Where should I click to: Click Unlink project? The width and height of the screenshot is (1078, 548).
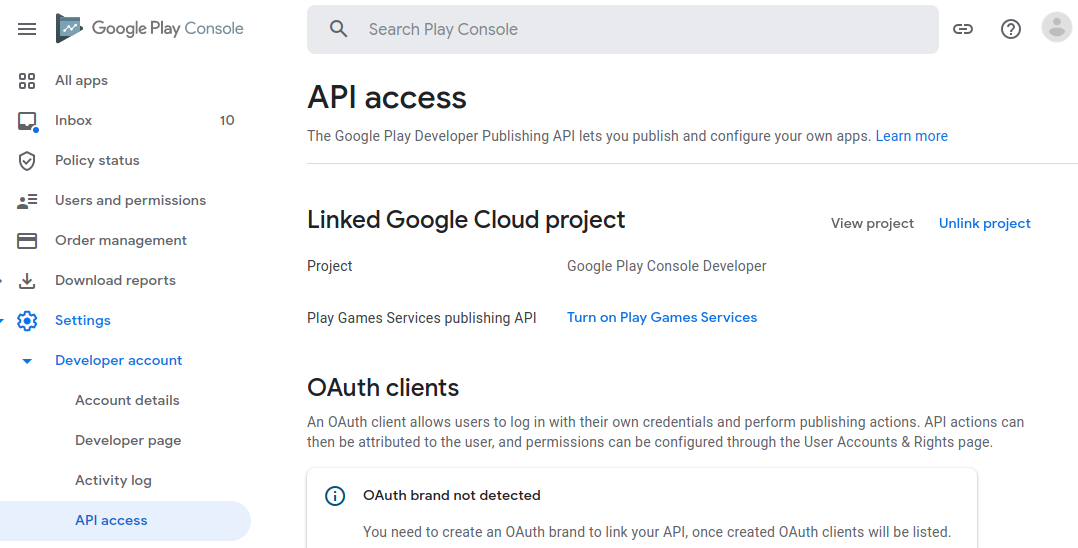[984, 223]
